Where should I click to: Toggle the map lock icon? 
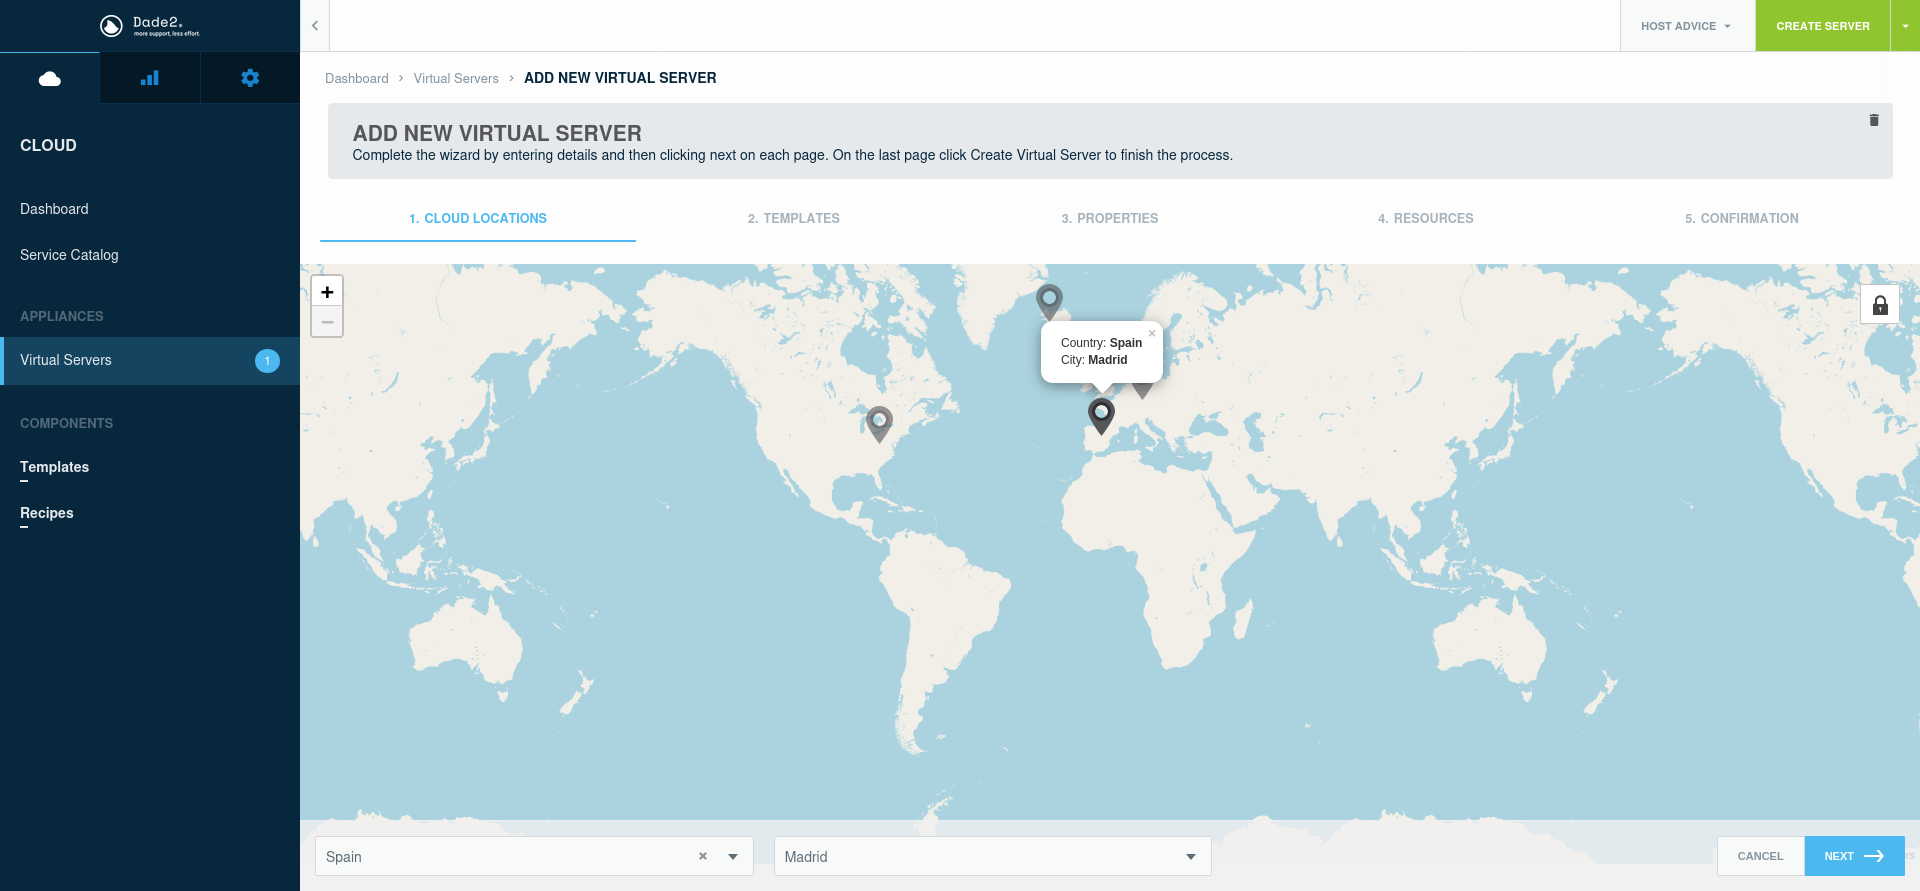(1880, 304)
